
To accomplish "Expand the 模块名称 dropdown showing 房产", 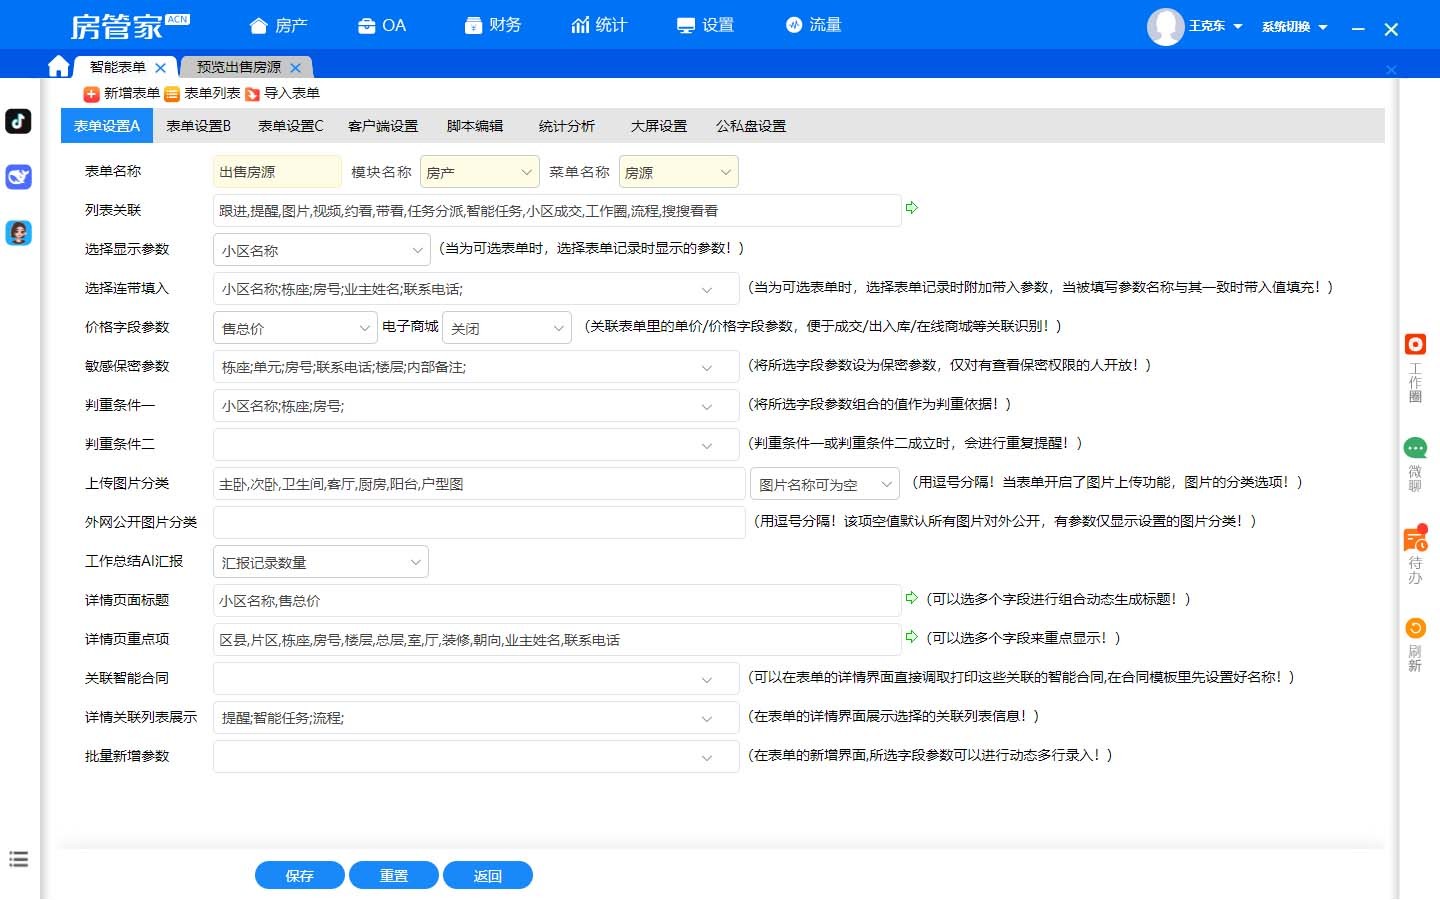I will (x=479, y=172).
